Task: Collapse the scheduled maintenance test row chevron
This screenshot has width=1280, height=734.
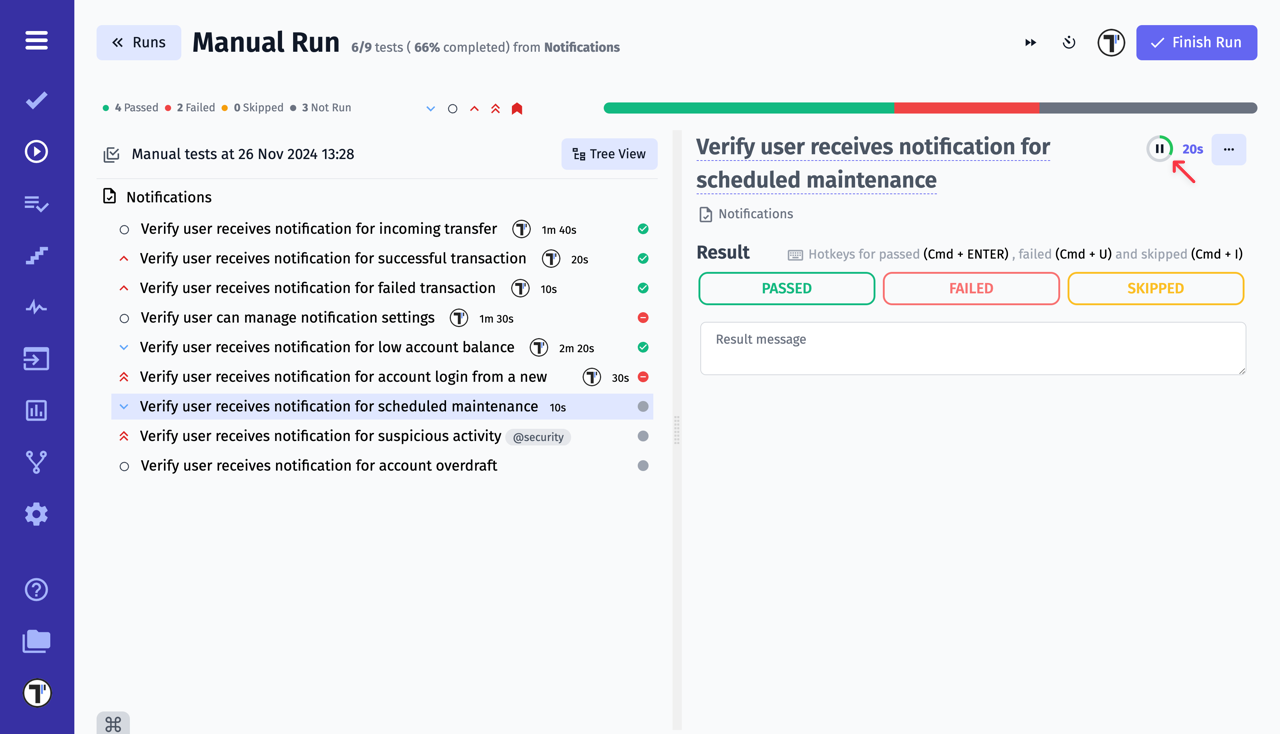Action: point(122,406)
